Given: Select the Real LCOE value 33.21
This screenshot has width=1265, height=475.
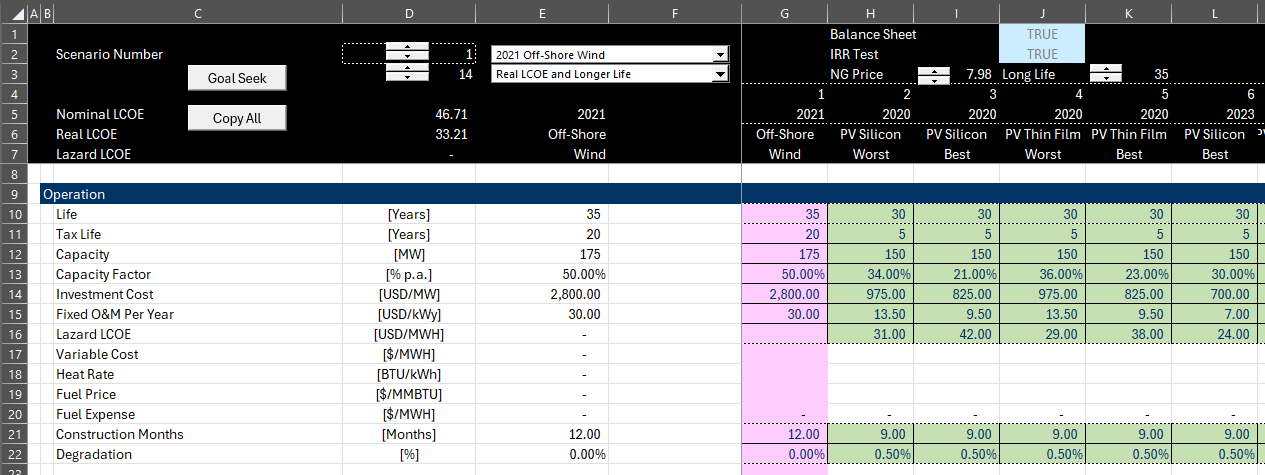Looking at the screenshot, I should (451, 134).
